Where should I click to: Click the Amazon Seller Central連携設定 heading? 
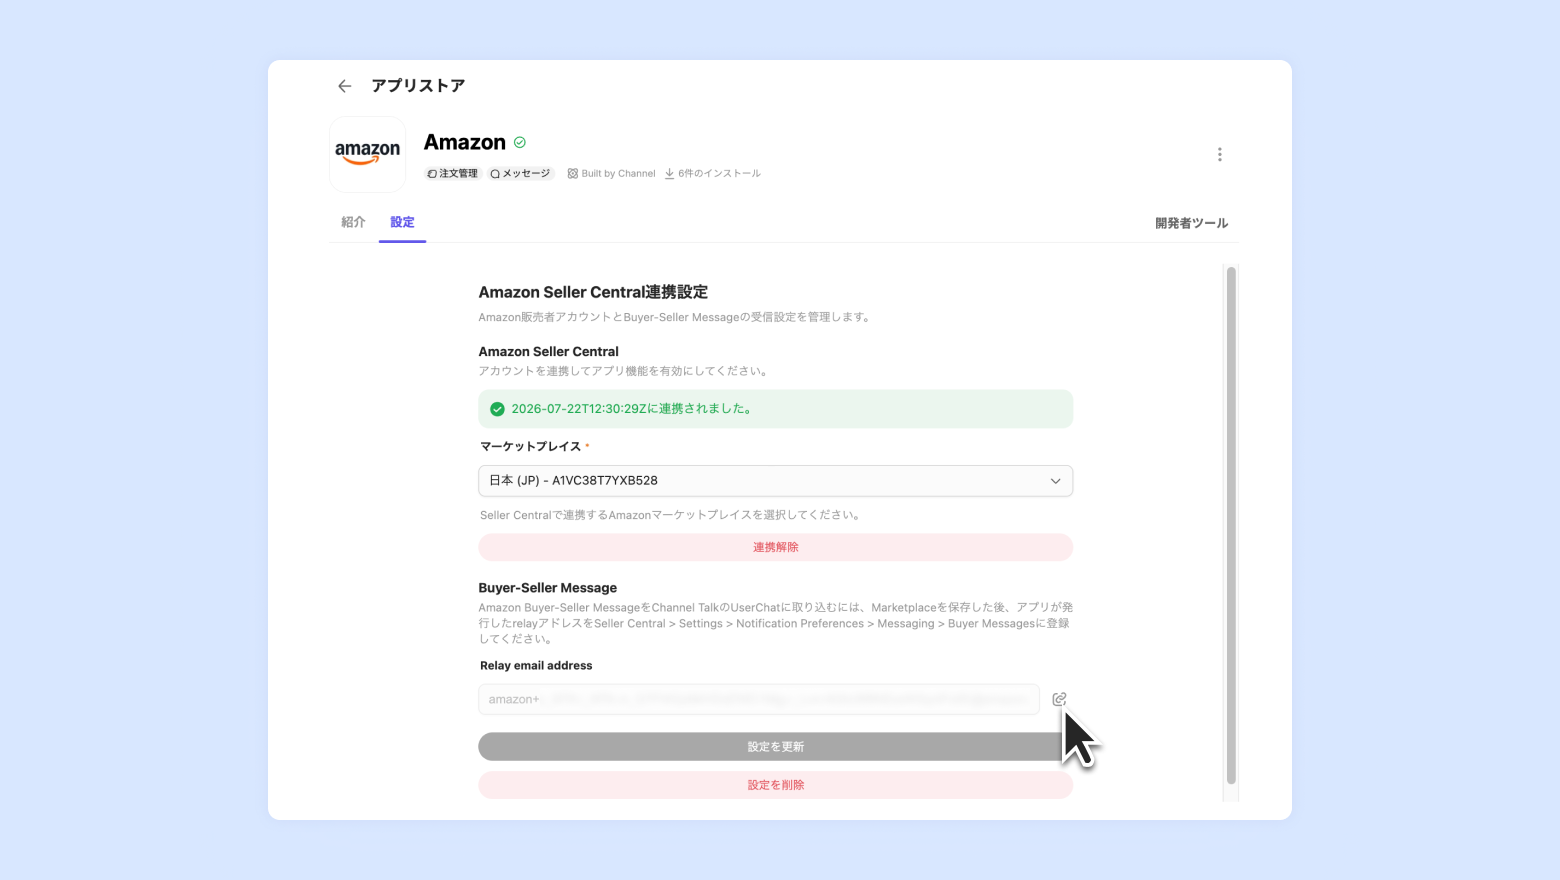[593, 292]
